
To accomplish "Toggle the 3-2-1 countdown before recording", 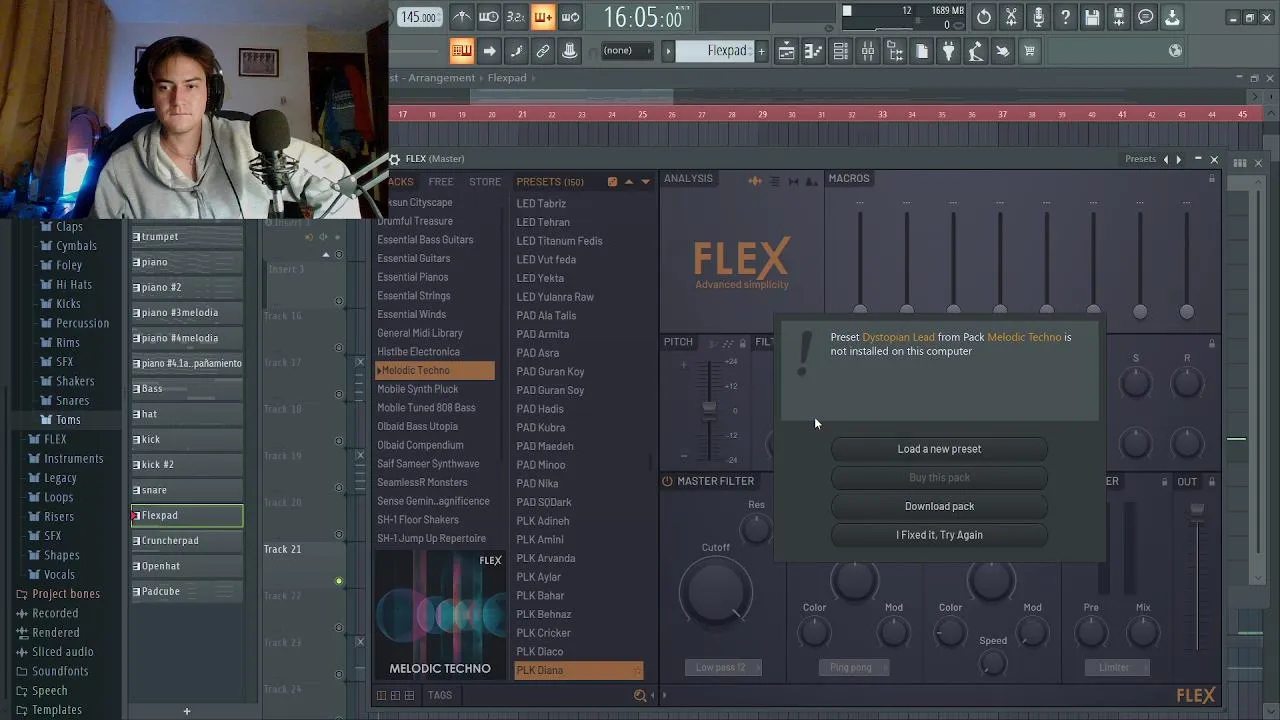I will coord(516,17).
